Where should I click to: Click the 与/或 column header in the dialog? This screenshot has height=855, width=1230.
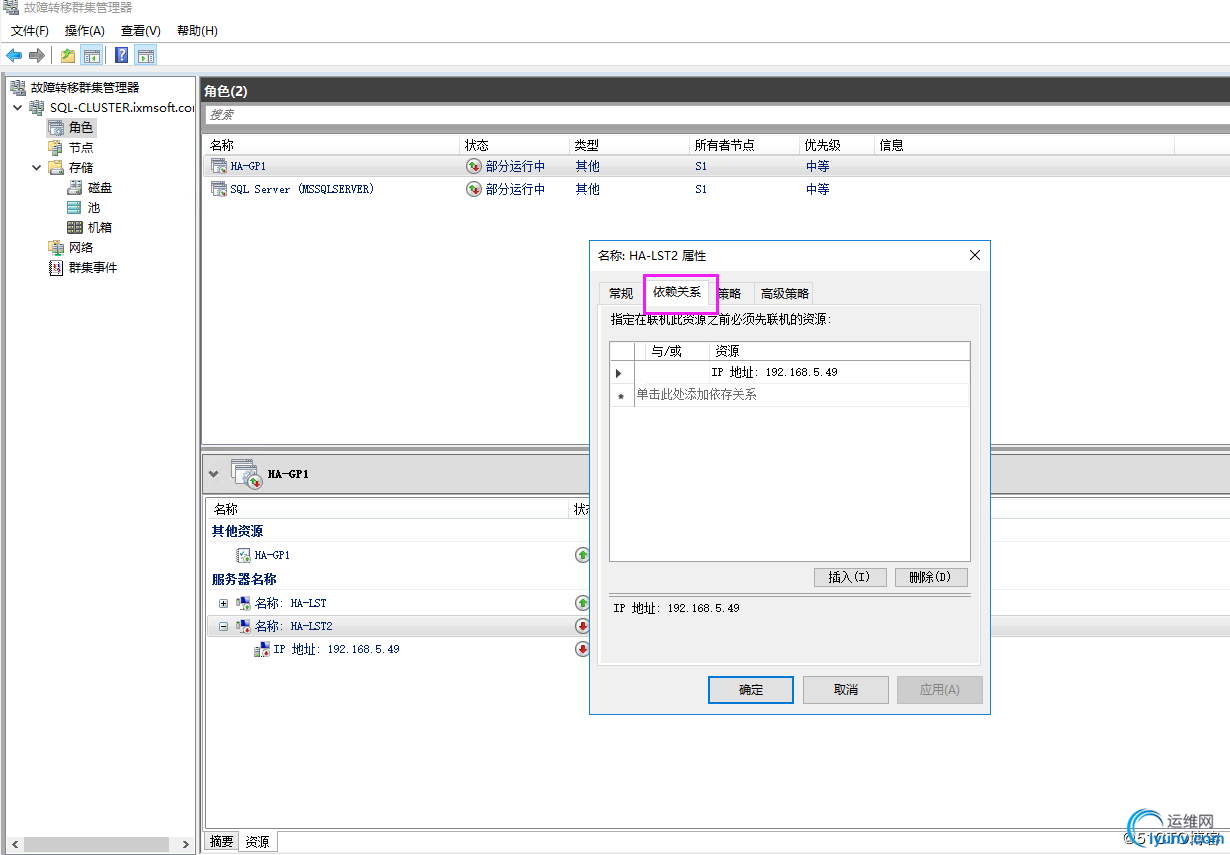coord(672,351)
